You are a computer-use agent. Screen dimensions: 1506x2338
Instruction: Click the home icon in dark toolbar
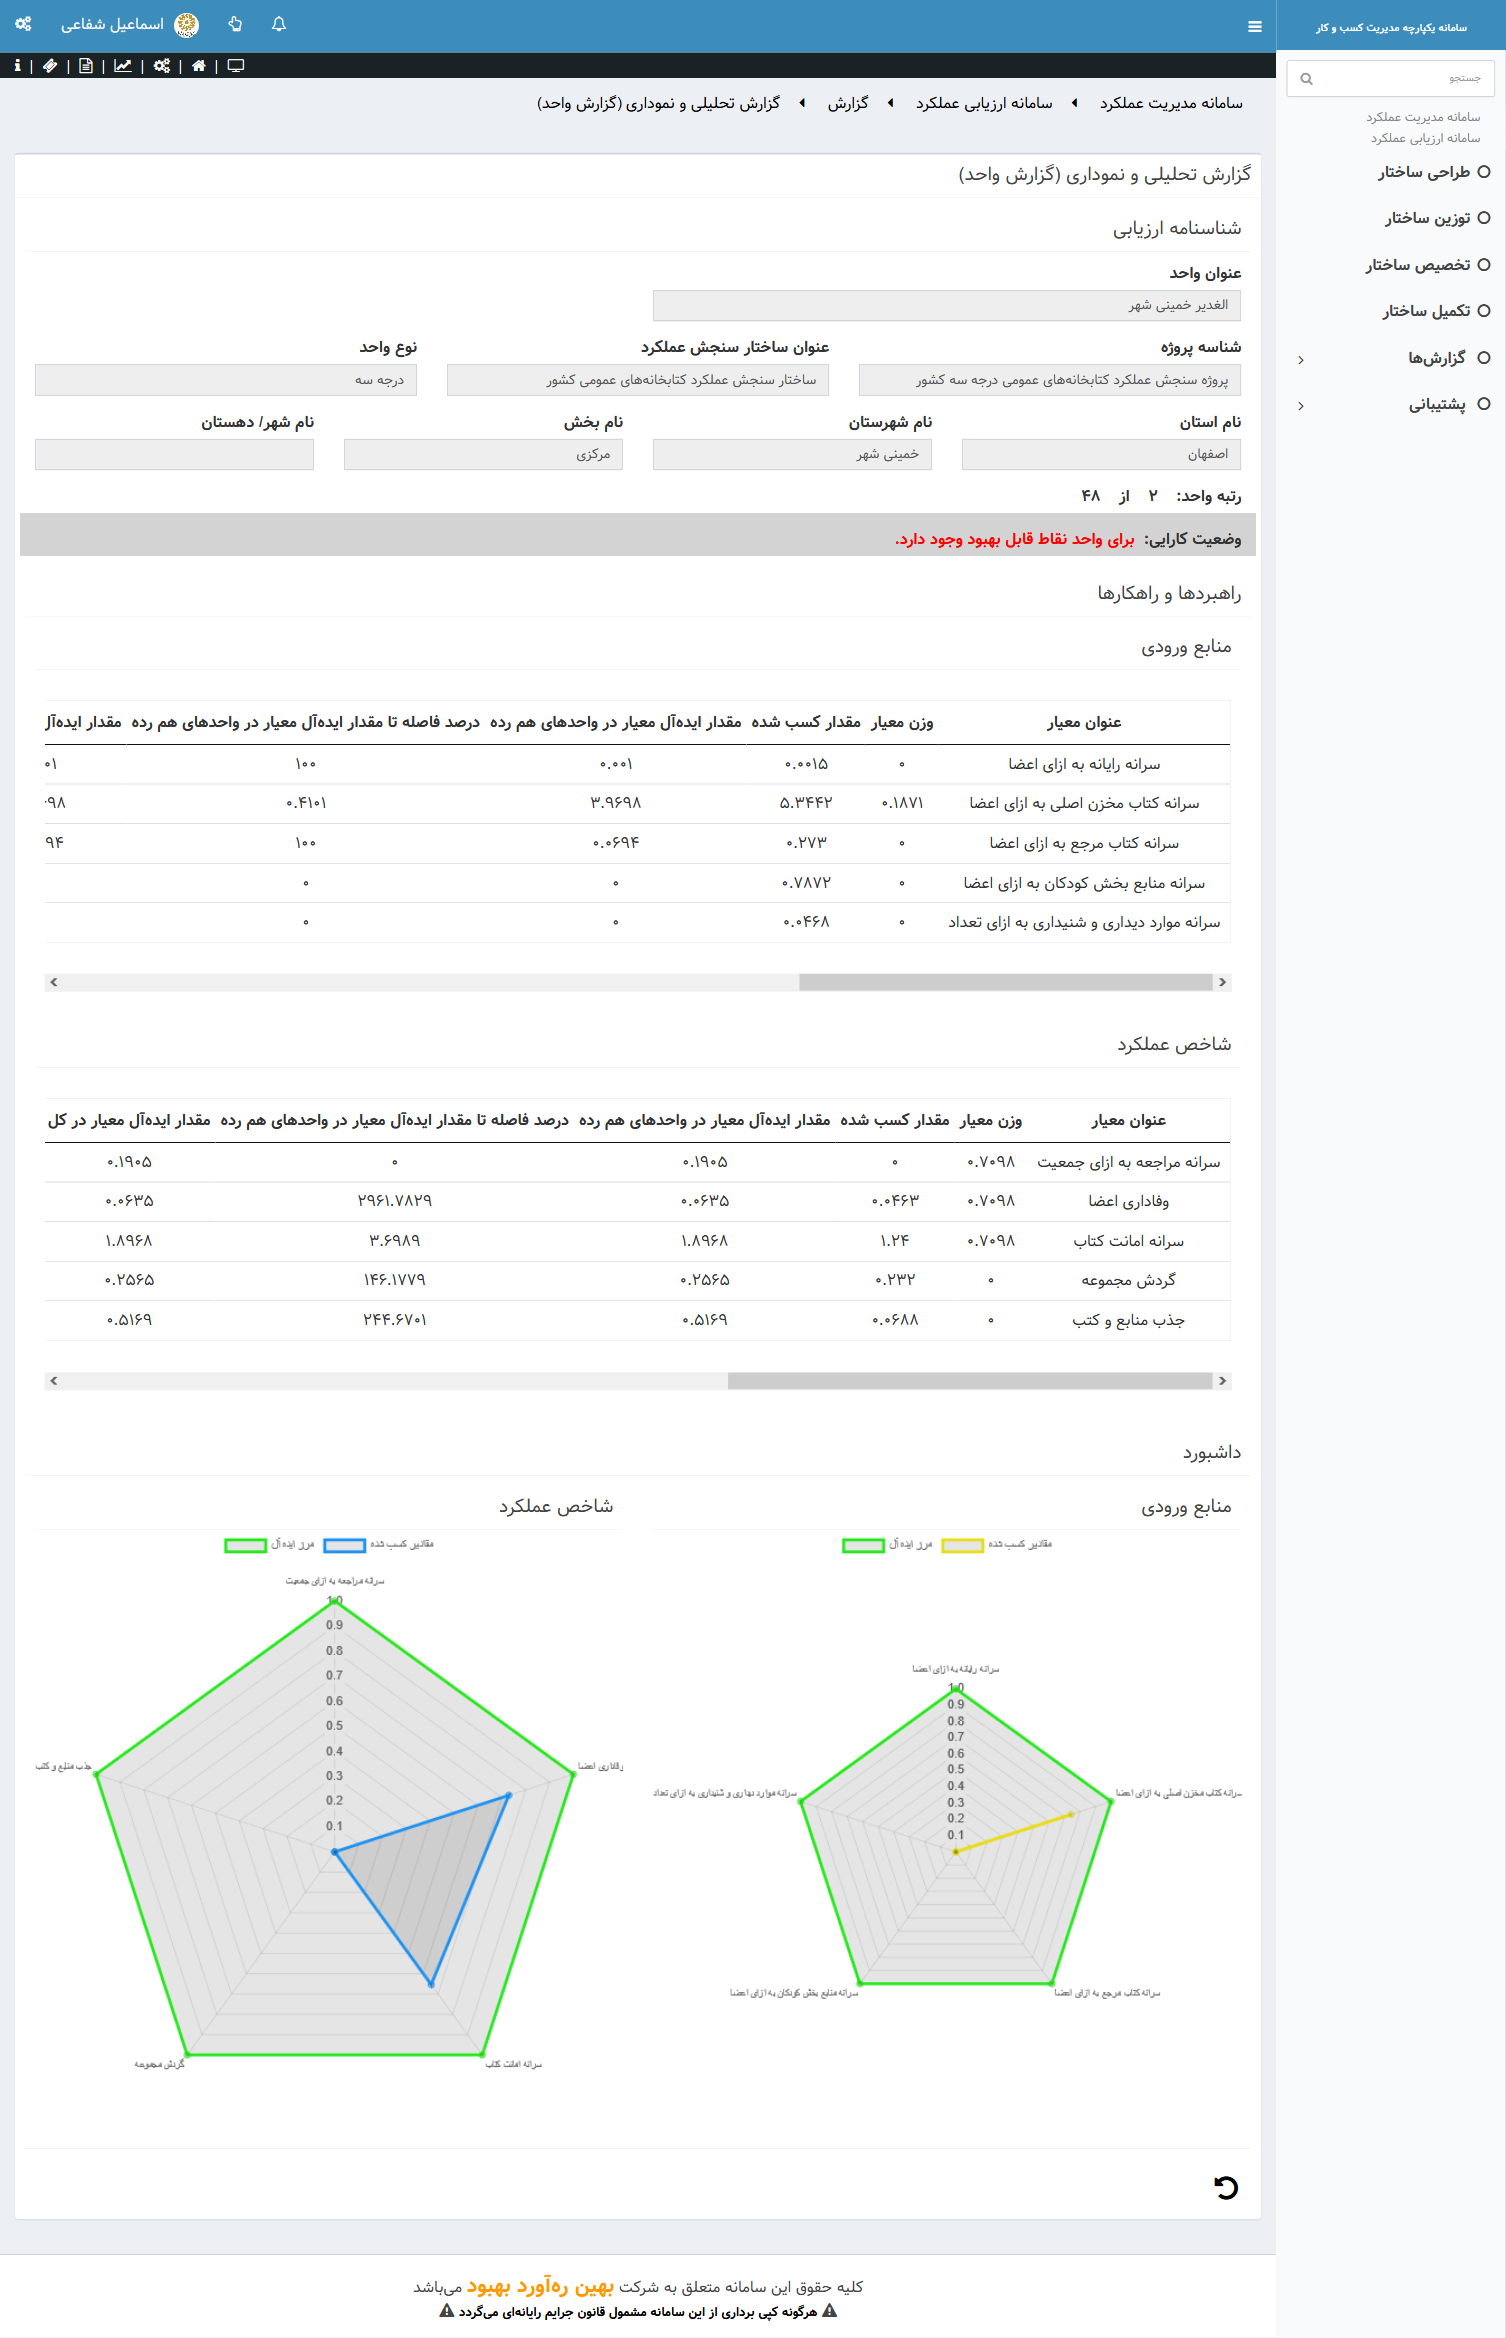click(x=198, y=66)
